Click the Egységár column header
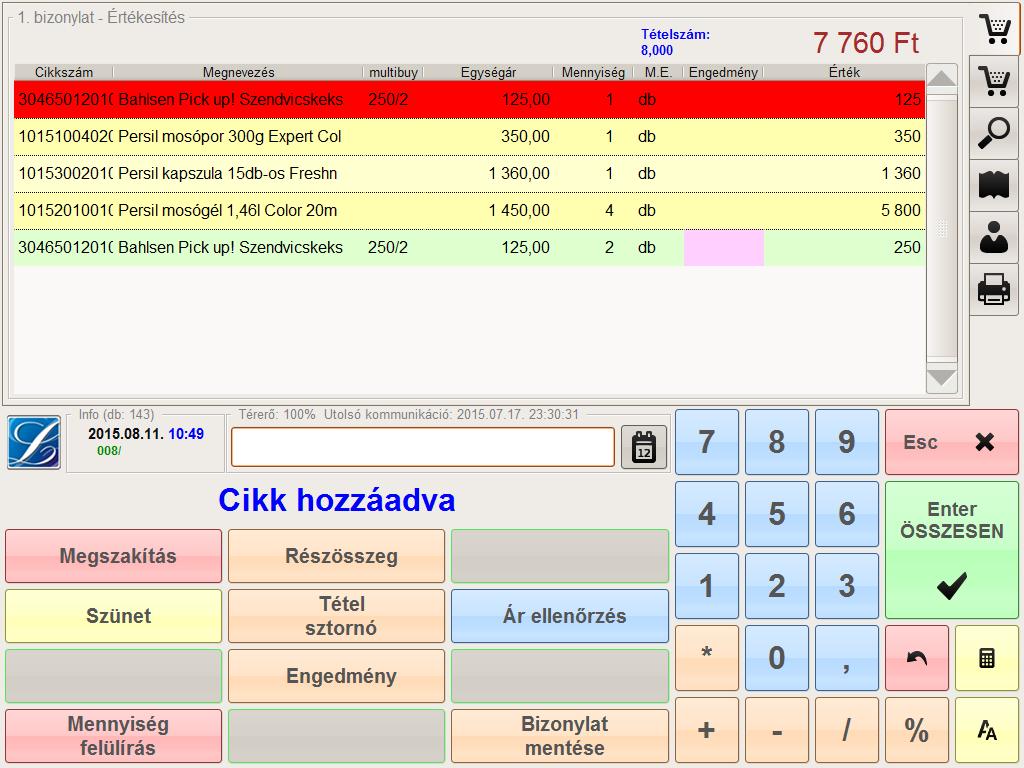 (x=488, y=72)
